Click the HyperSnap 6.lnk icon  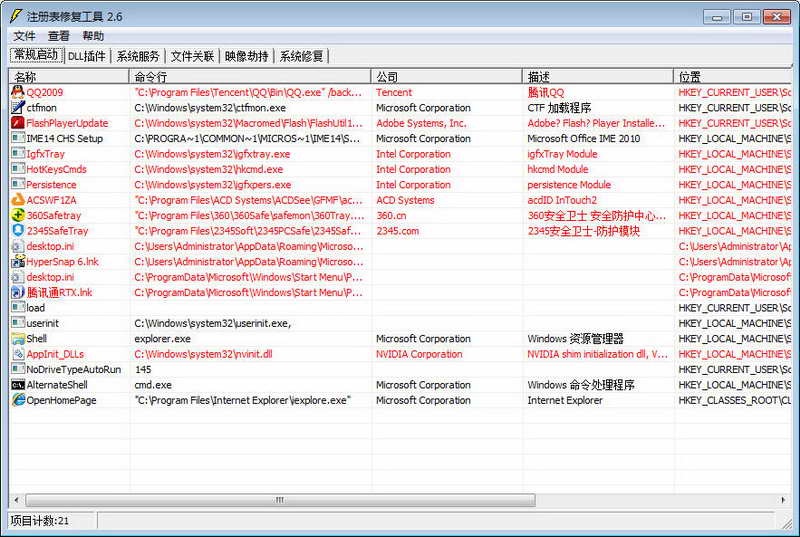click(x=18, y=262)
